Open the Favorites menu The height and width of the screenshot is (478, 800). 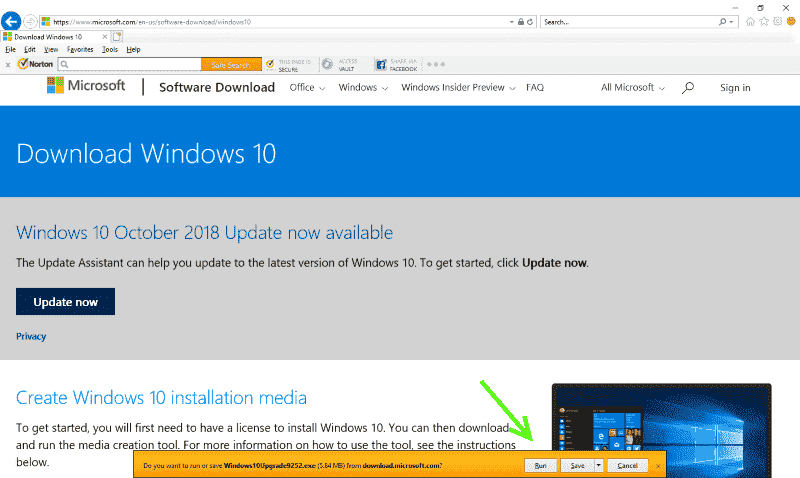[80, 49]
